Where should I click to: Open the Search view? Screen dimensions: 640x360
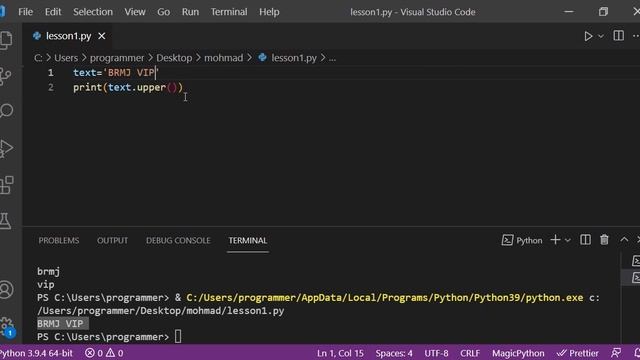tap(6, 111)
